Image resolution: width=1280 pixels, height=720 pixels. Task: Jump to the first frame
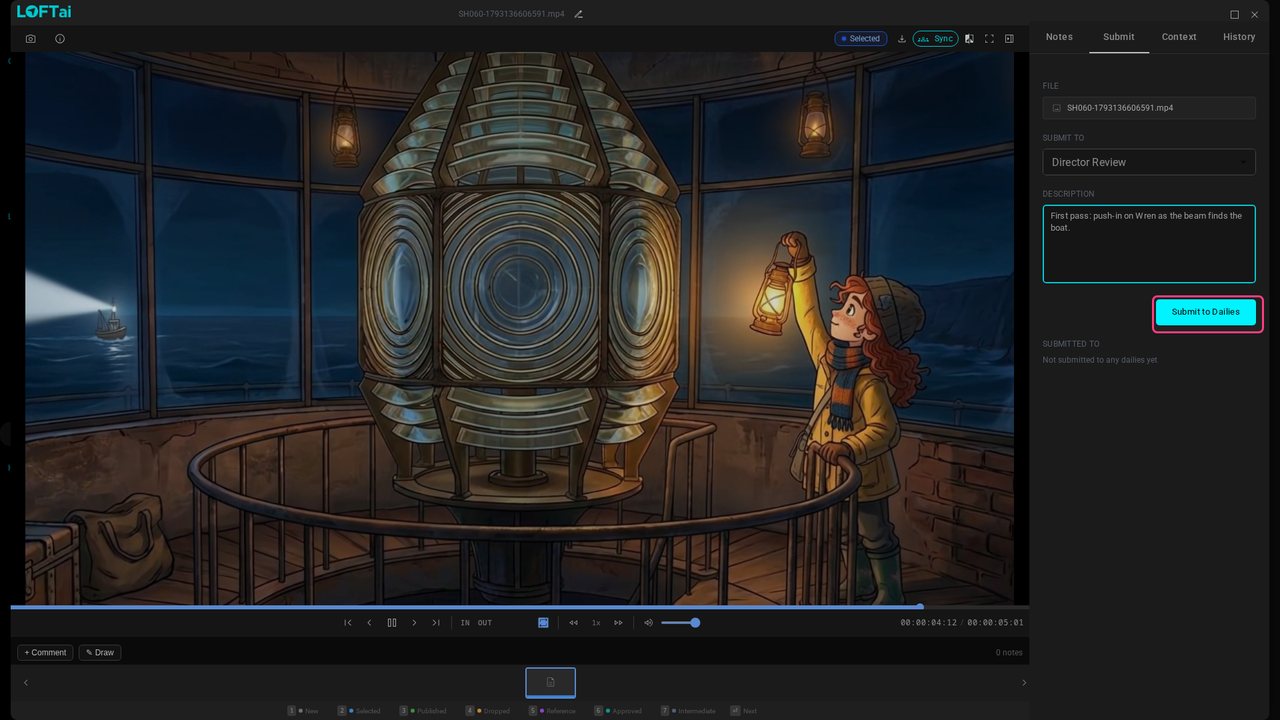click(x=348, y=623)
